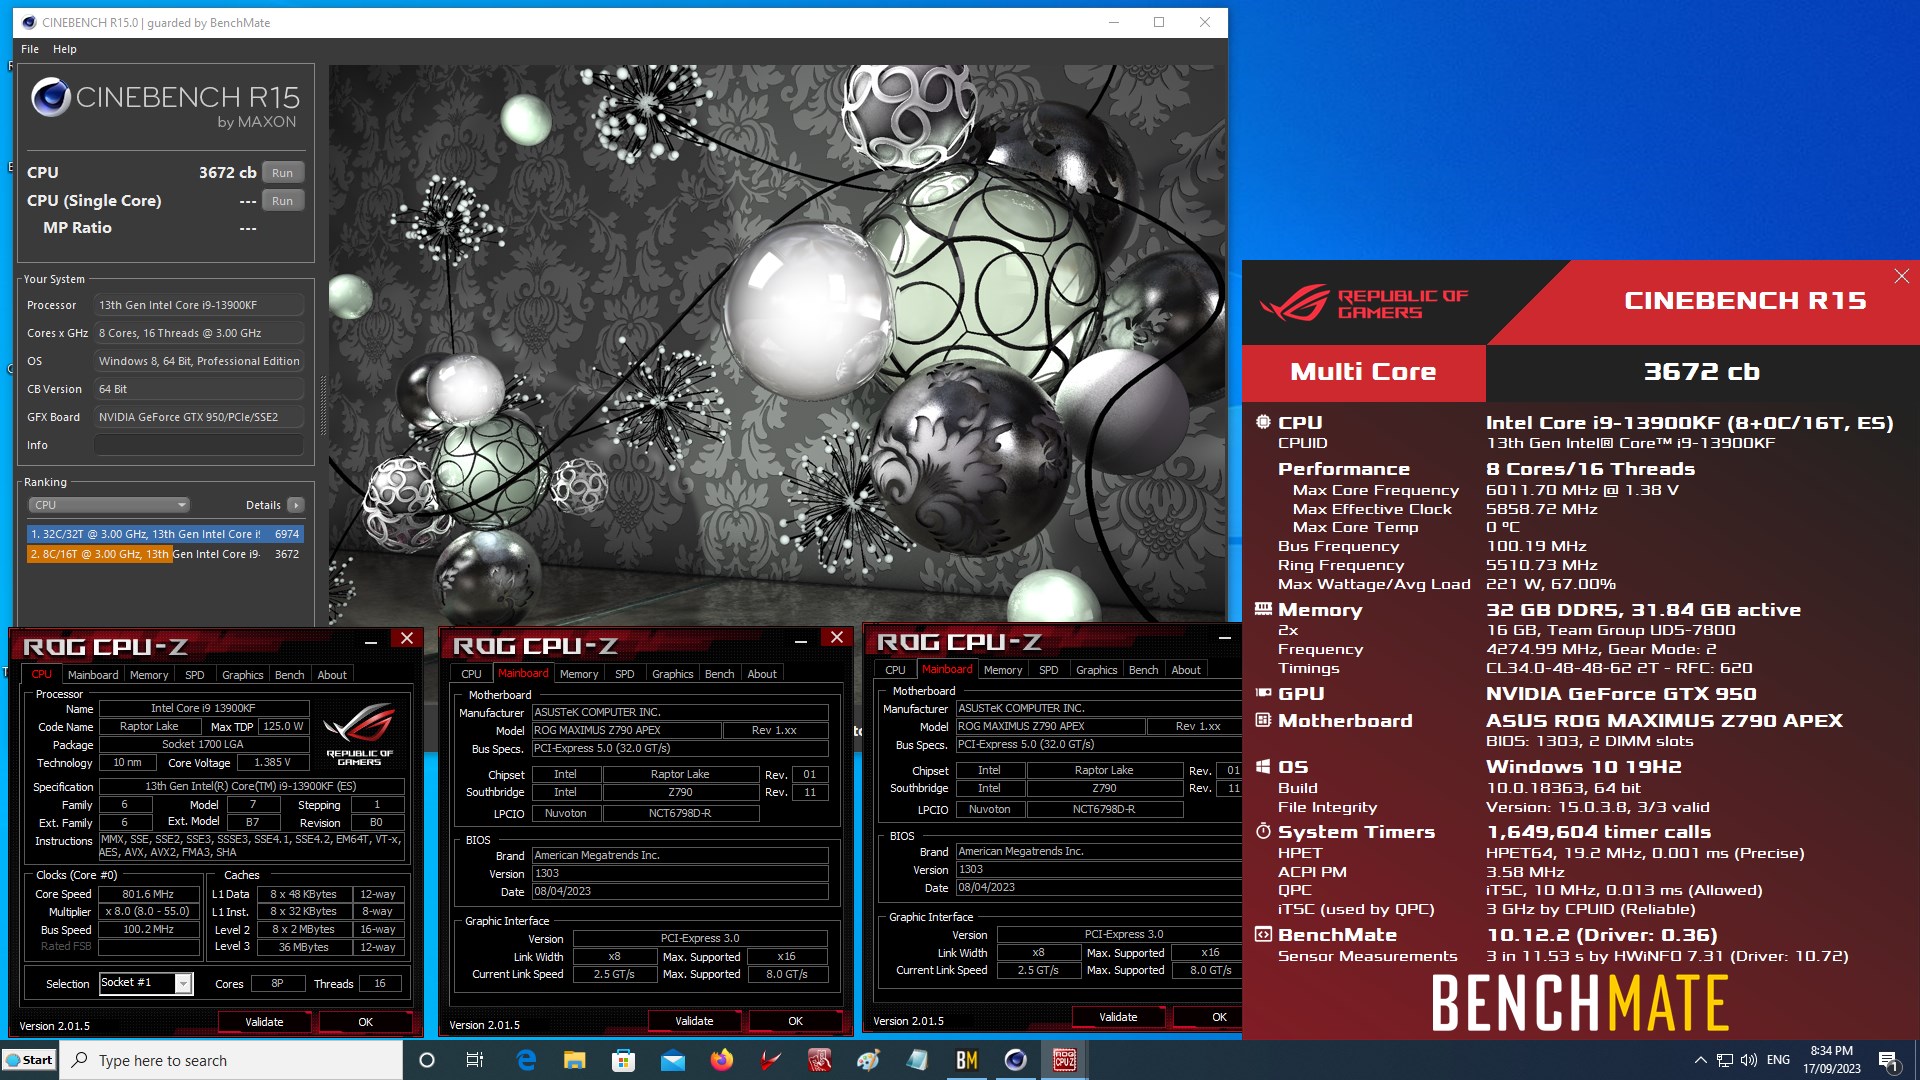Click the ROG logo in first CPU-Z window

click(359, 732)
